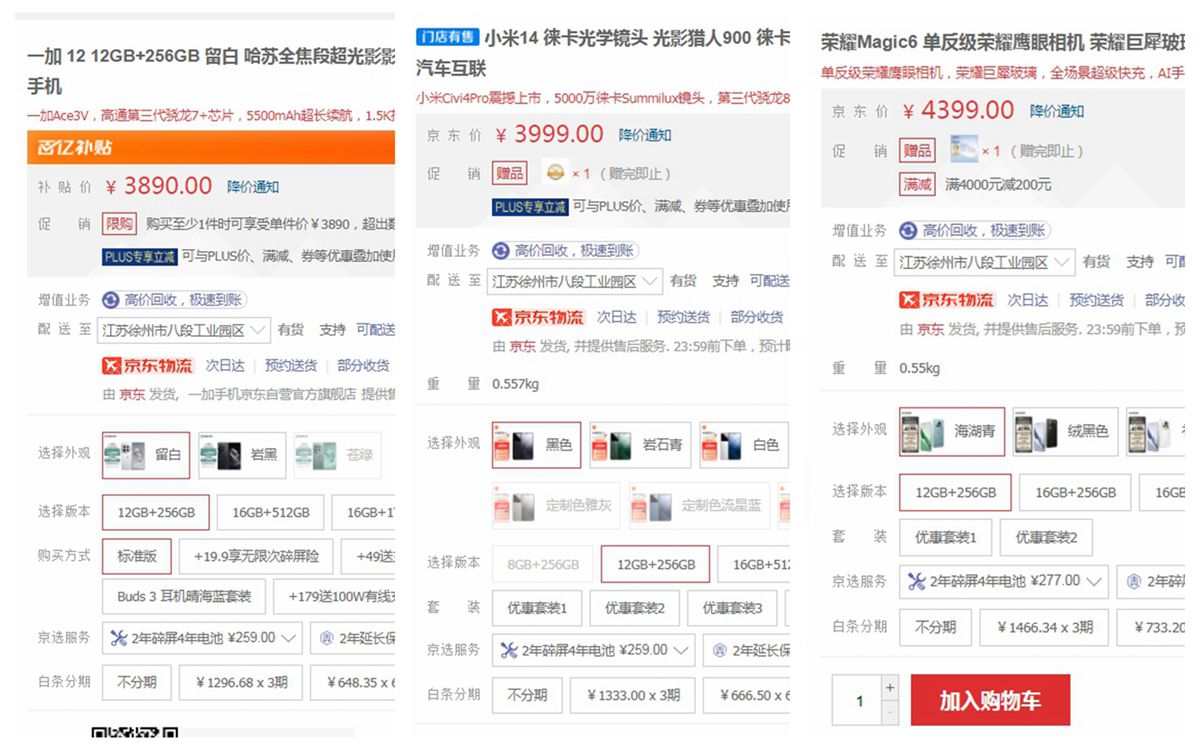Expand the delivery region dropdown for Honor Magic6
The height and width of the screenshot is (750, 1200).
(x=1064, y=262)
